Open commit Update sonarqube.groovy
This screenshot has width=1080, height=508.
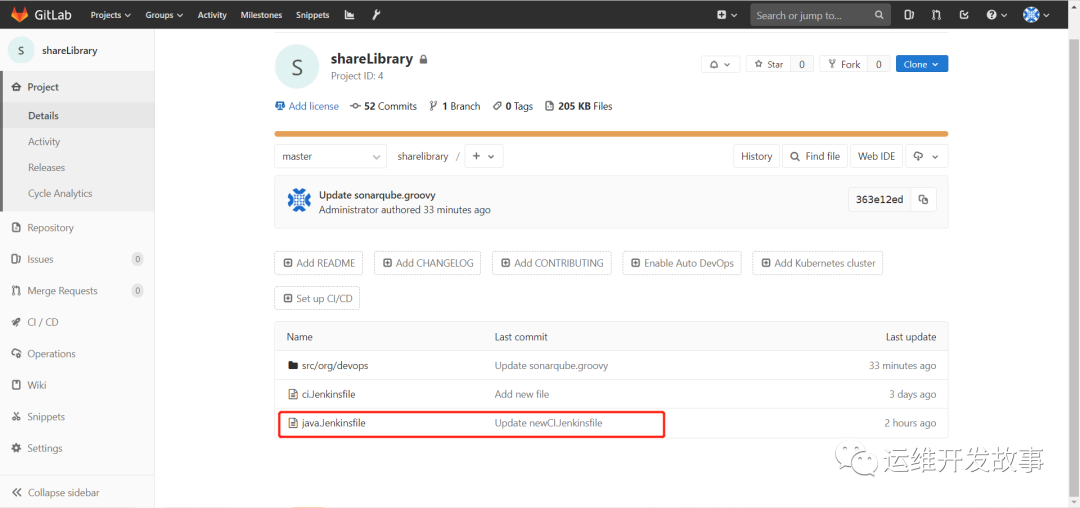(377, 195)
